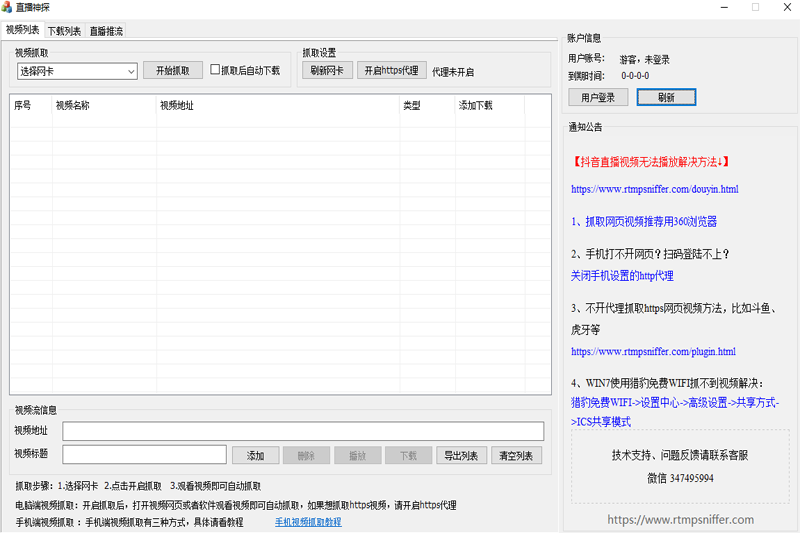Focus the 视频地址 input field
Screen dimensions: 800x533
click(303, 431)
